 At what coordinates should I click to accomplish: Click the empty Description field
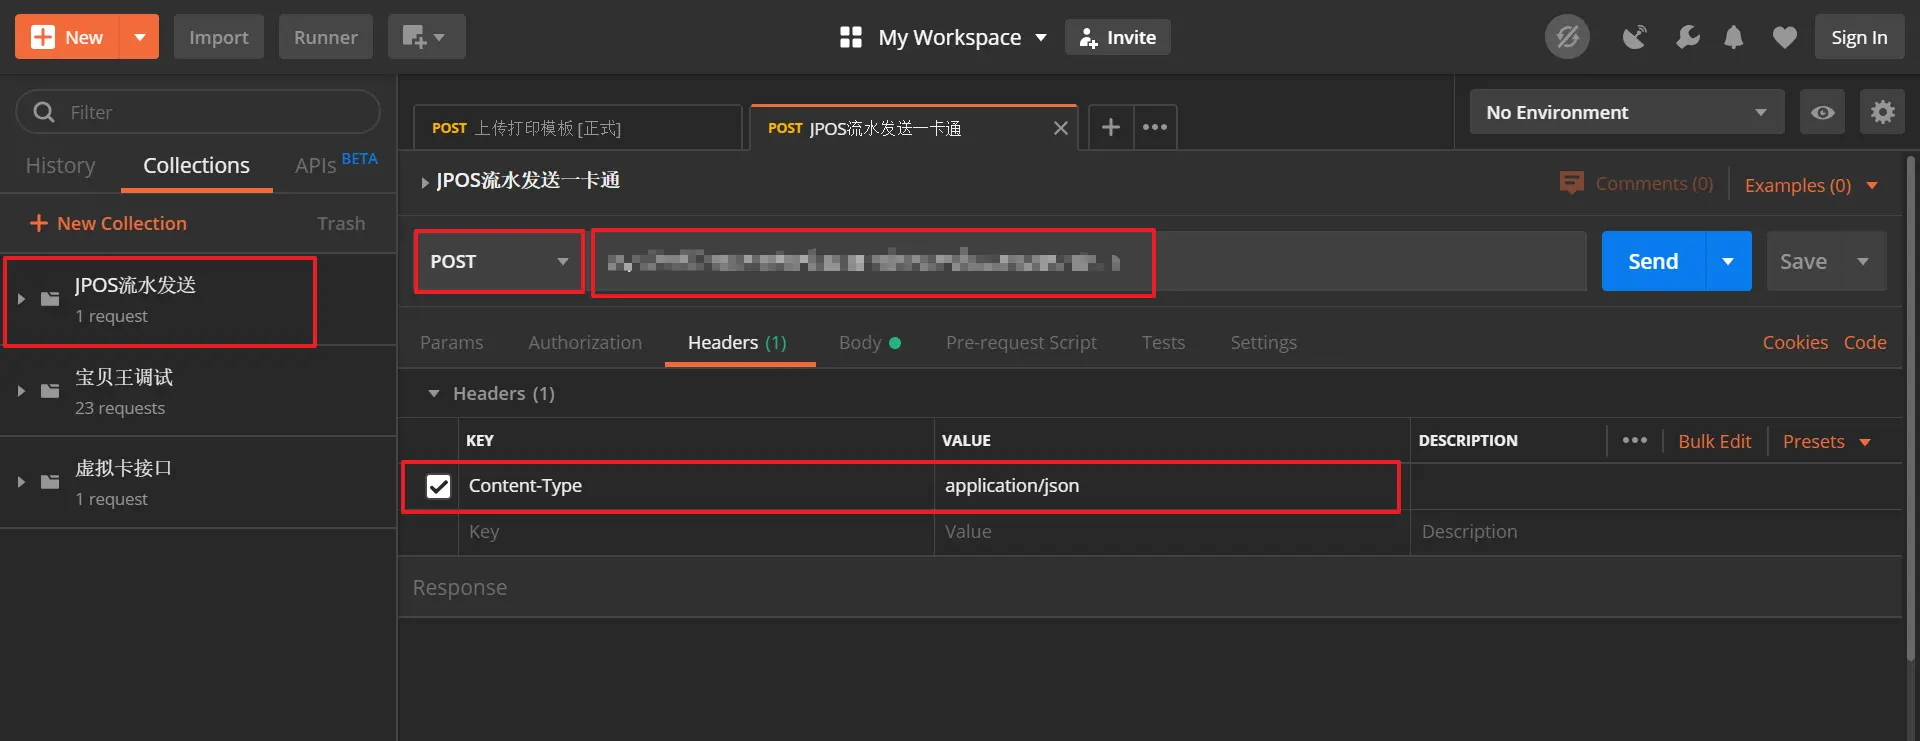click(x=1656, y=532)
